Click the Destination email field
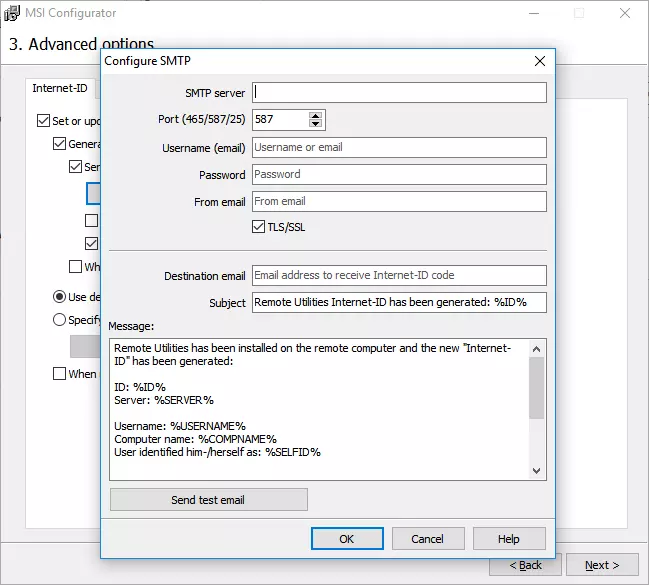Image resolution: width=649 pixels, height=585 pixels. pyautogui.click(x=399, y=276)
